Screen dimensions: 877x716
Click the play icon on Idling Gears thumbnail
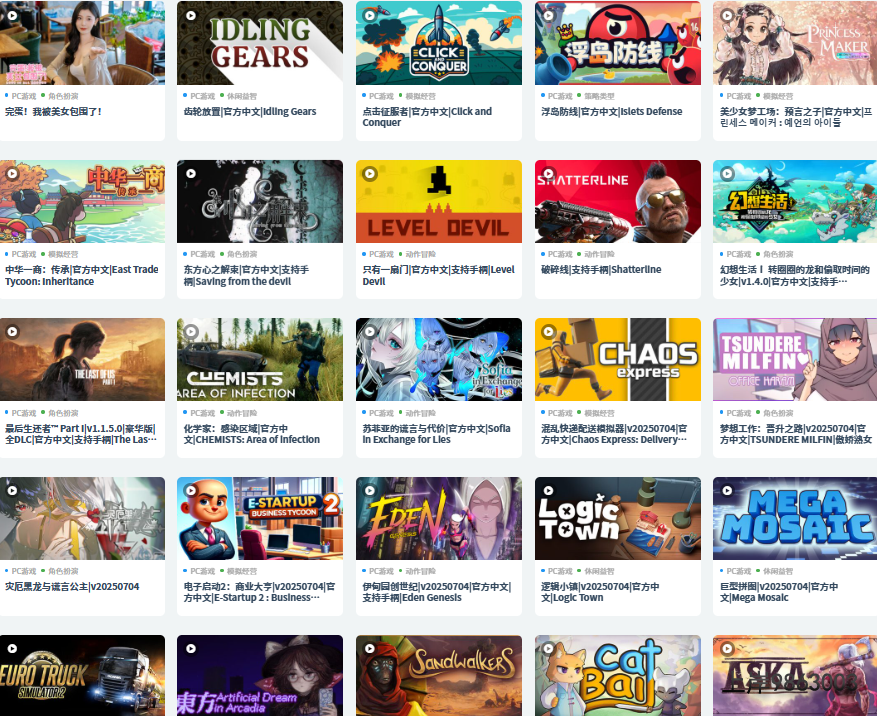pos(191,15)
